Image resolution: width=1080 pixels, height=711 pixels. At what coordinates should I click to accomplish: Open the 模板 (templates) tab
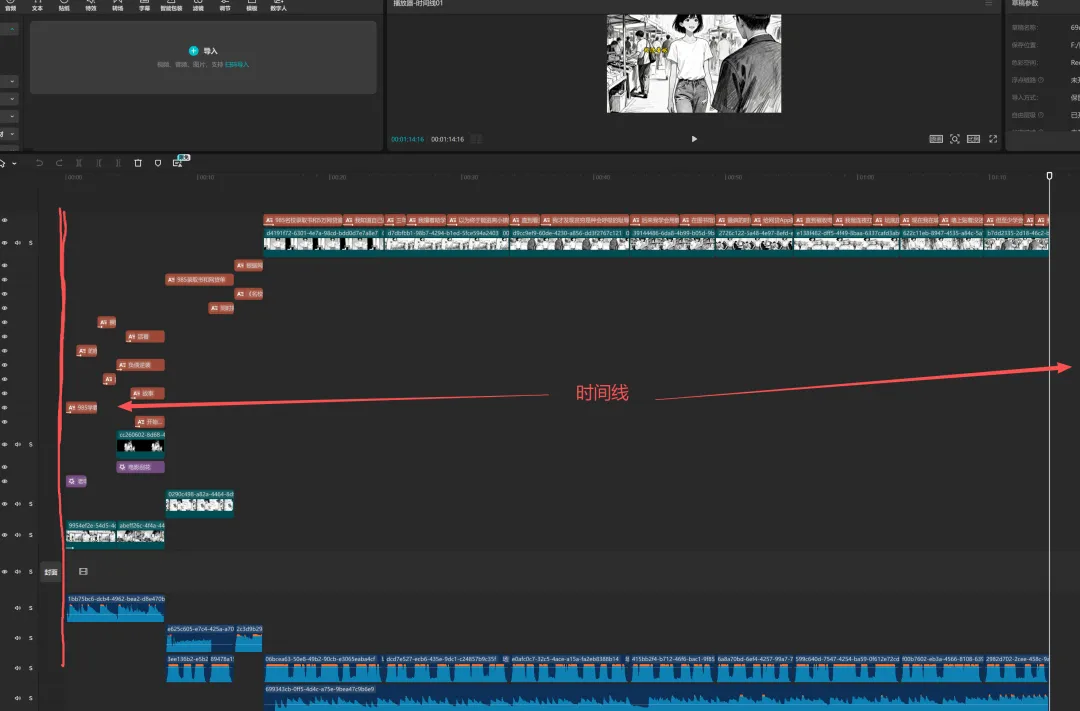pos(252,6)
